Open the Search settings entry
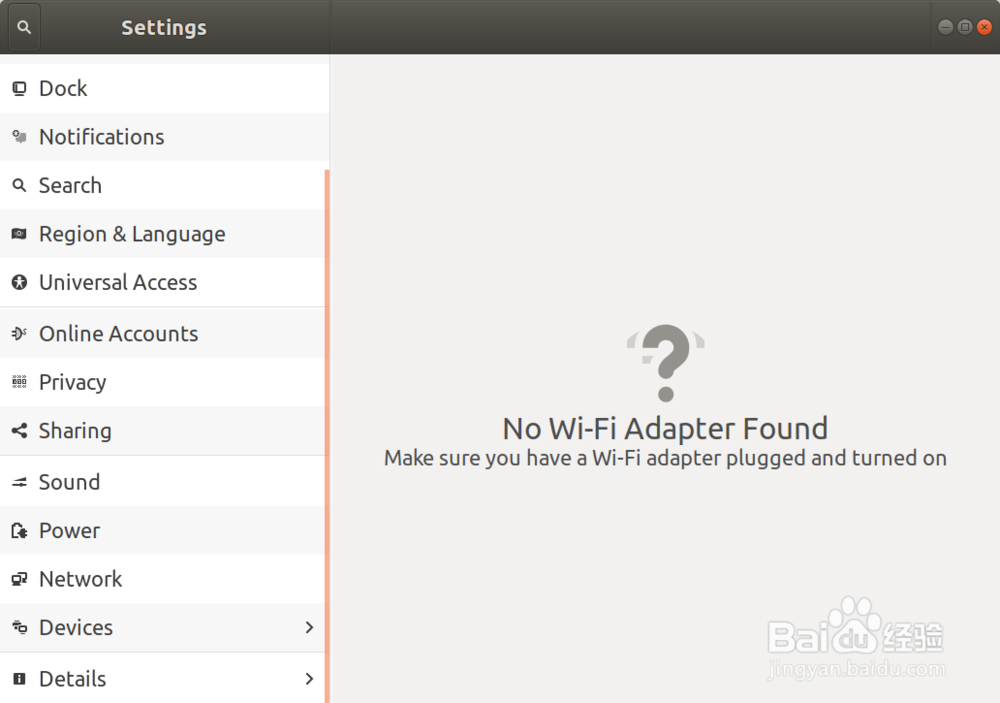Image resolution: width=1000 pixels, height=703 pixels. coord(163,186)
